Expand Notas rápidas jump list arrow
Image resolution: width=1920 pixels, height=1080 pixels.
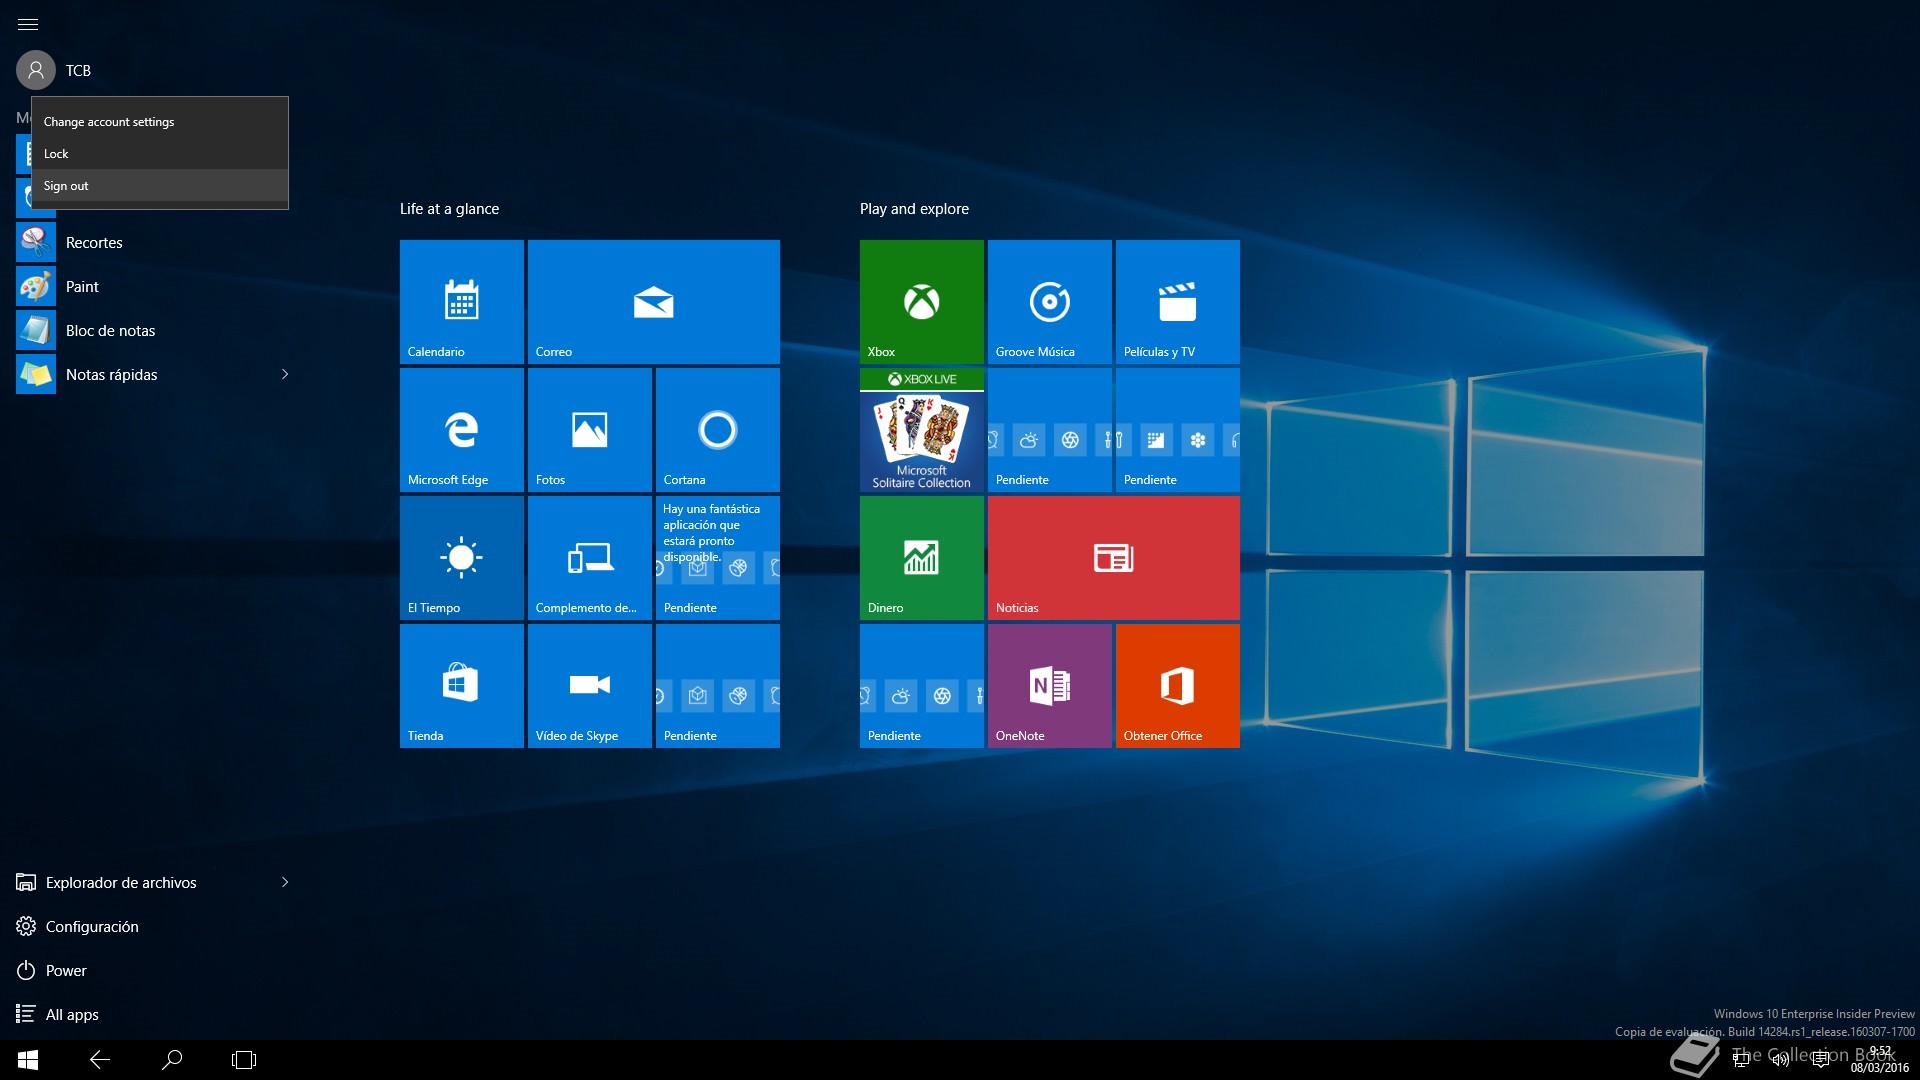tap(285, 374)
